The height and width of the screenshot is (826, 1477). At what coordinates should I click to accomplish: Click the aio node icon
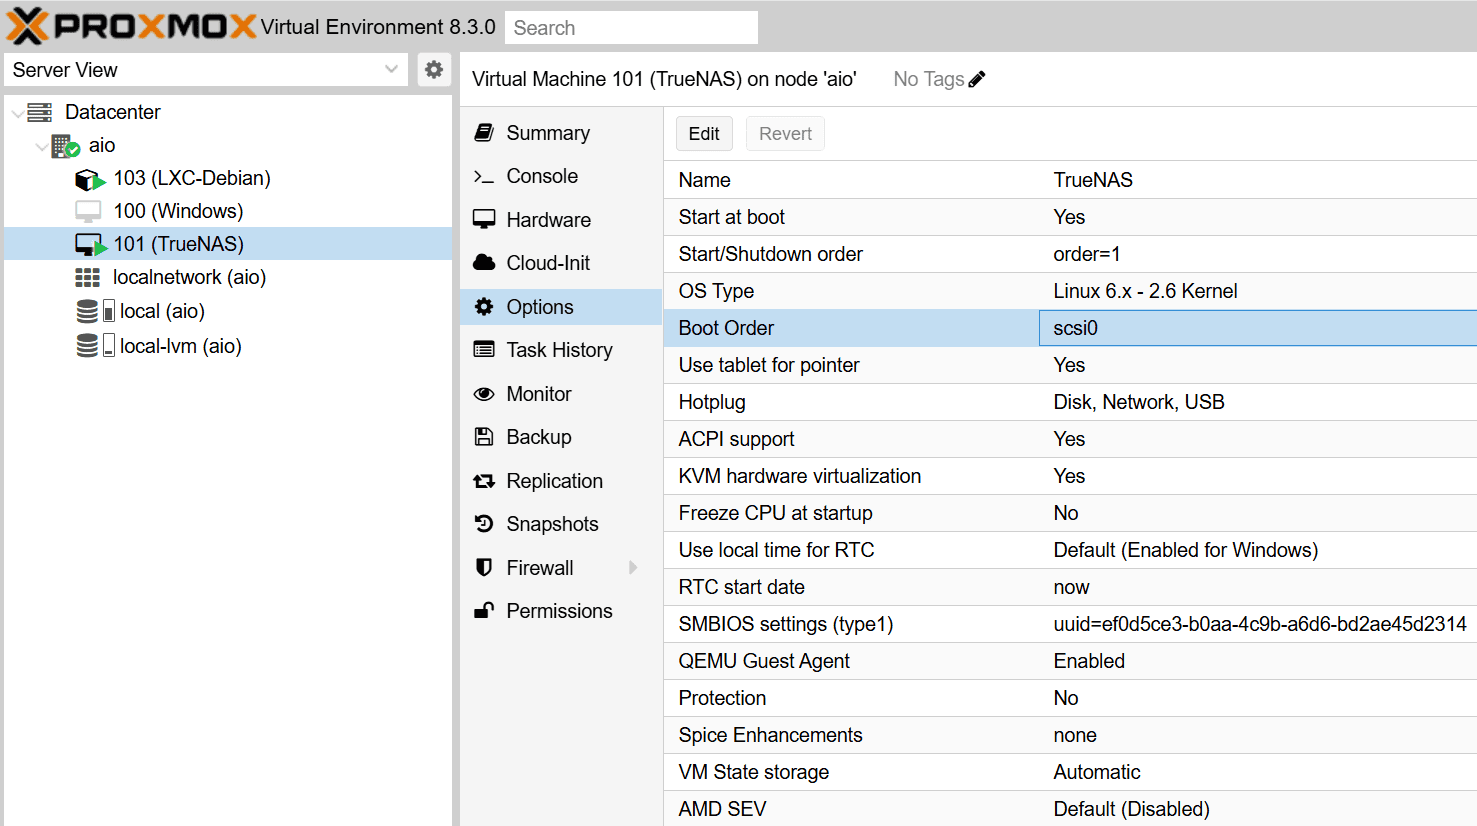[65, 146]
